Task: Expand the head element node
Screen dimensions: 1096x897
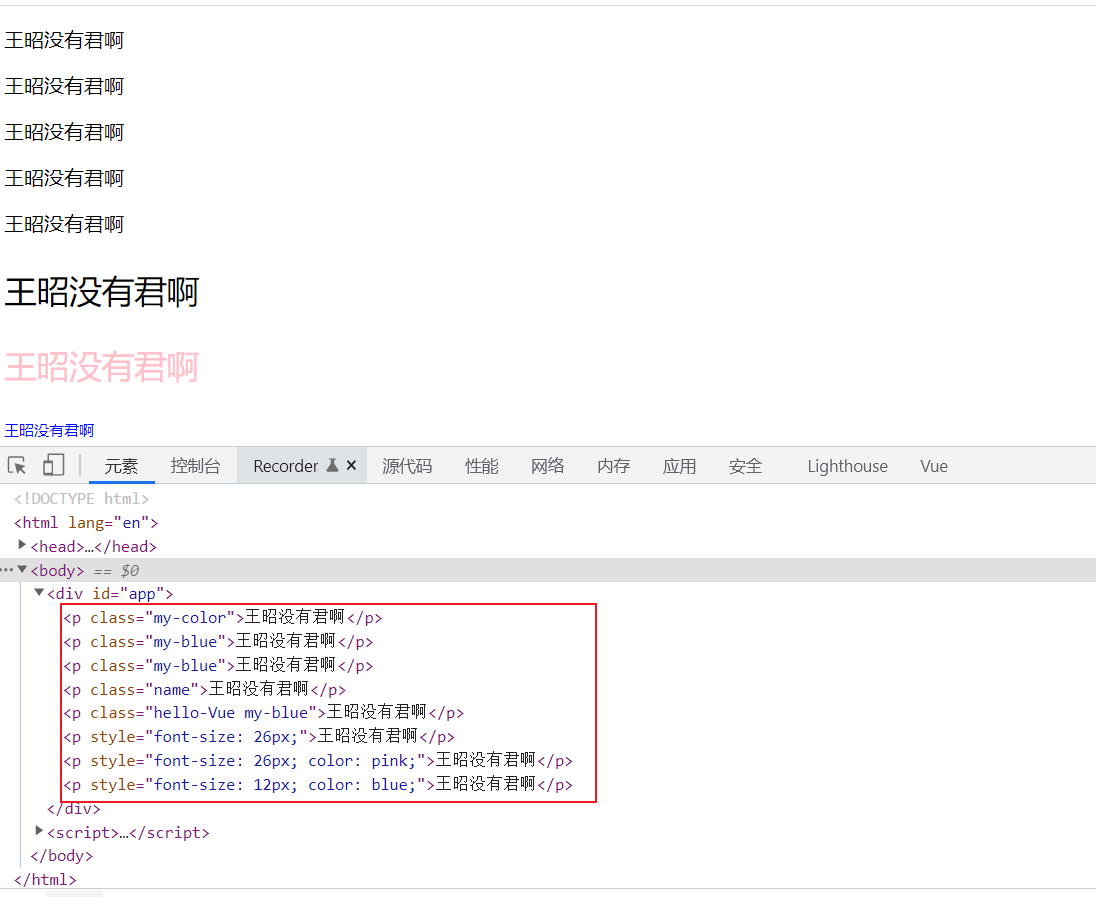Action: coord(22,545)
